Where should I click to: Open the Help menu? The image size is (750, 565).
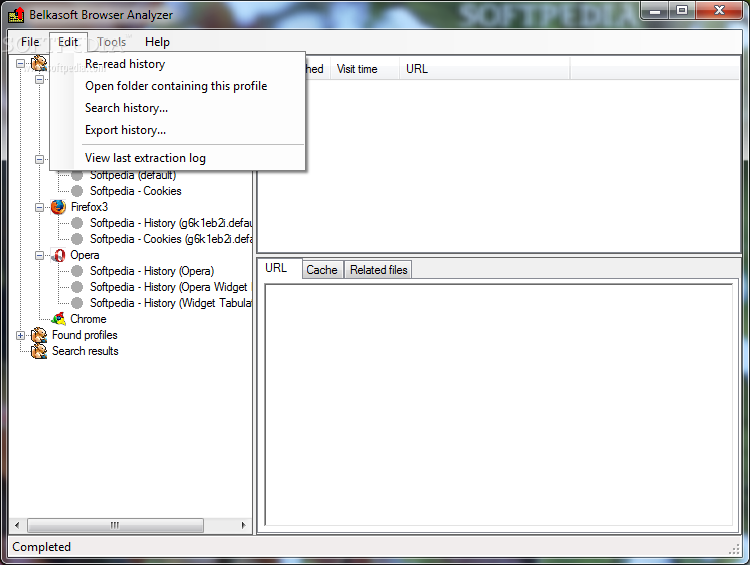[157, 42]
